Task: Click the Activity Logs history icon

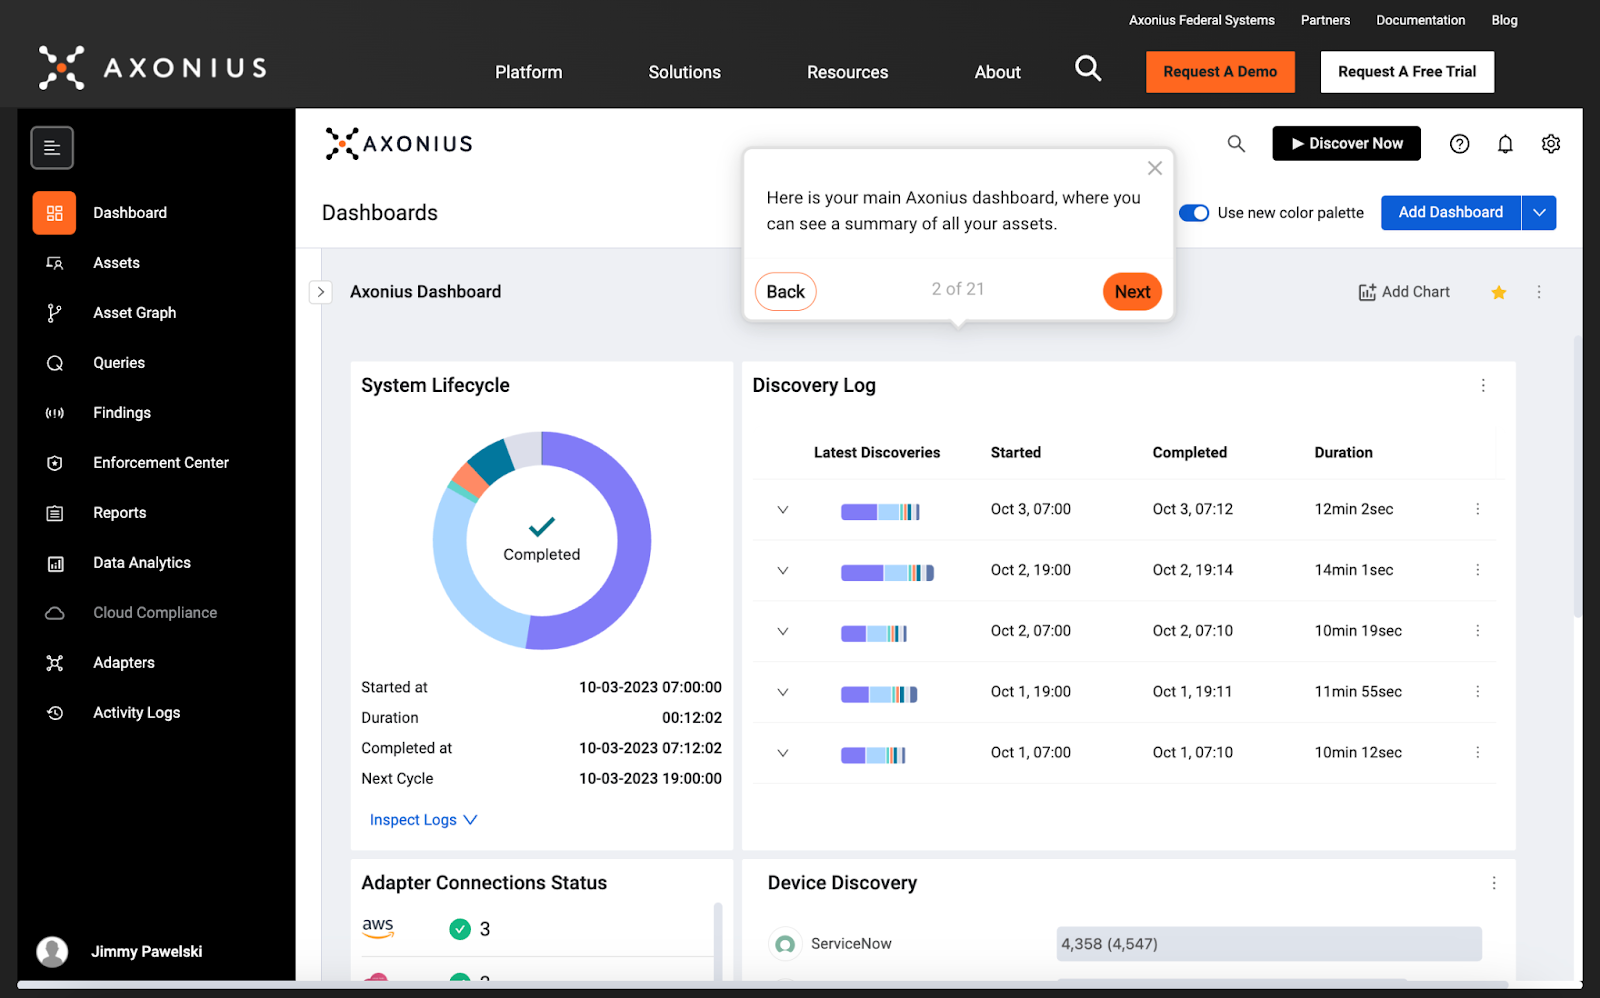Action: point(55,713)
